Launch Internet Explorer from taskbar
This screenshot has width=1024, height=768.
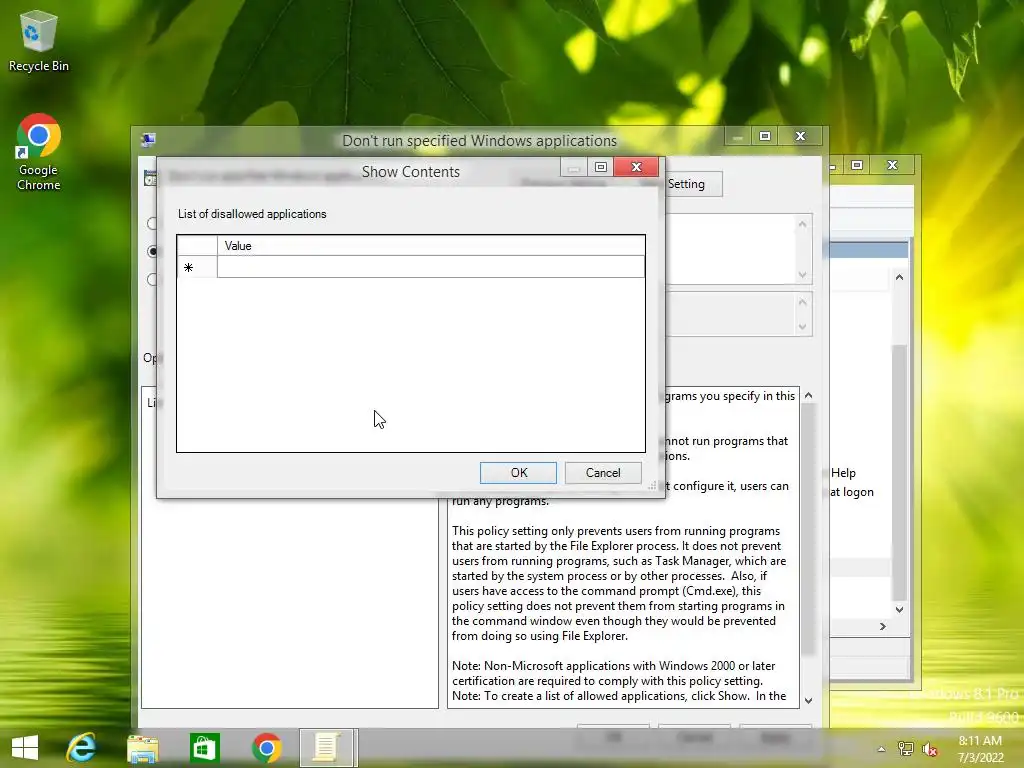(81, 748)
